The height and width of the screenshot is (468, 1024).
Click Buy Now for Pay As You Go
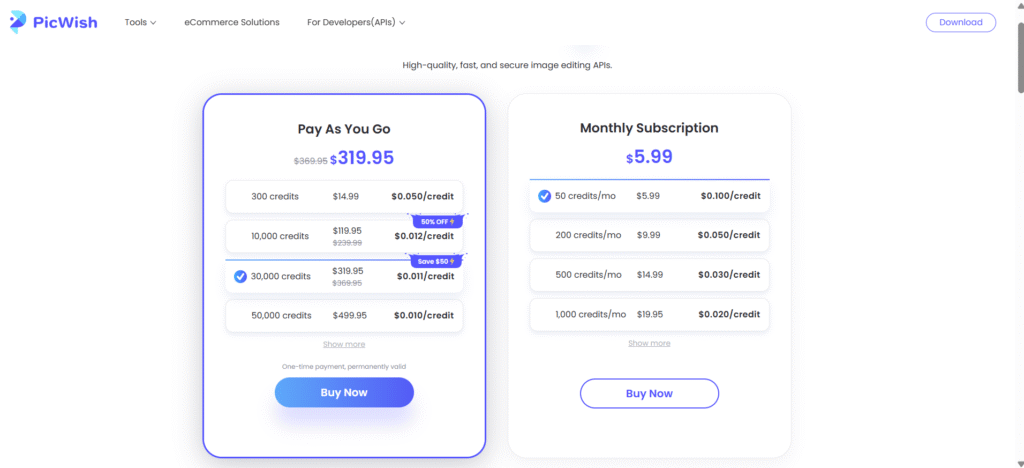(x=344, y=392)
